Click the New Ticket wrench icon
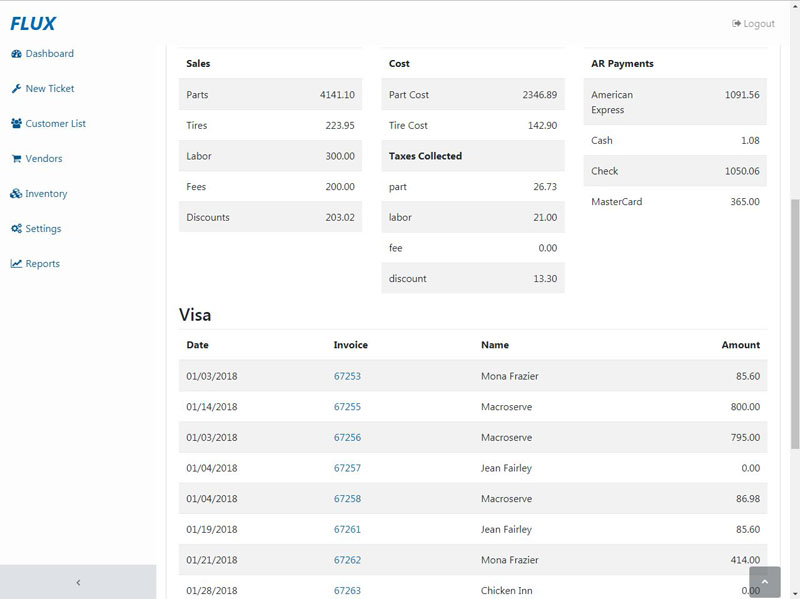Screen dimensions: 800x599 click(x=16, y=89)
